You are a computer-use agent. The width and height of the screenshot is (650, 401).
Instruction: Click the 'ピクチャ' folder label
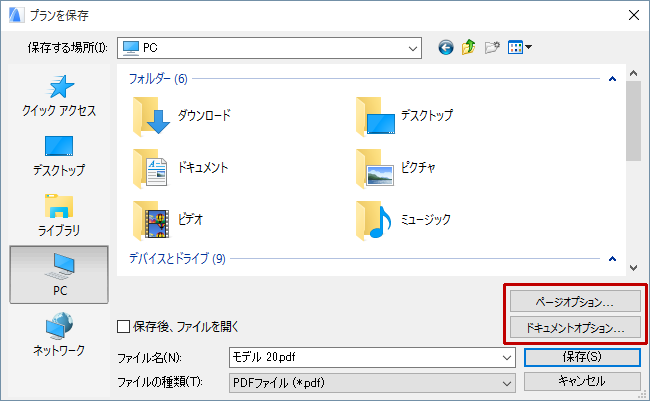point(418,167)
